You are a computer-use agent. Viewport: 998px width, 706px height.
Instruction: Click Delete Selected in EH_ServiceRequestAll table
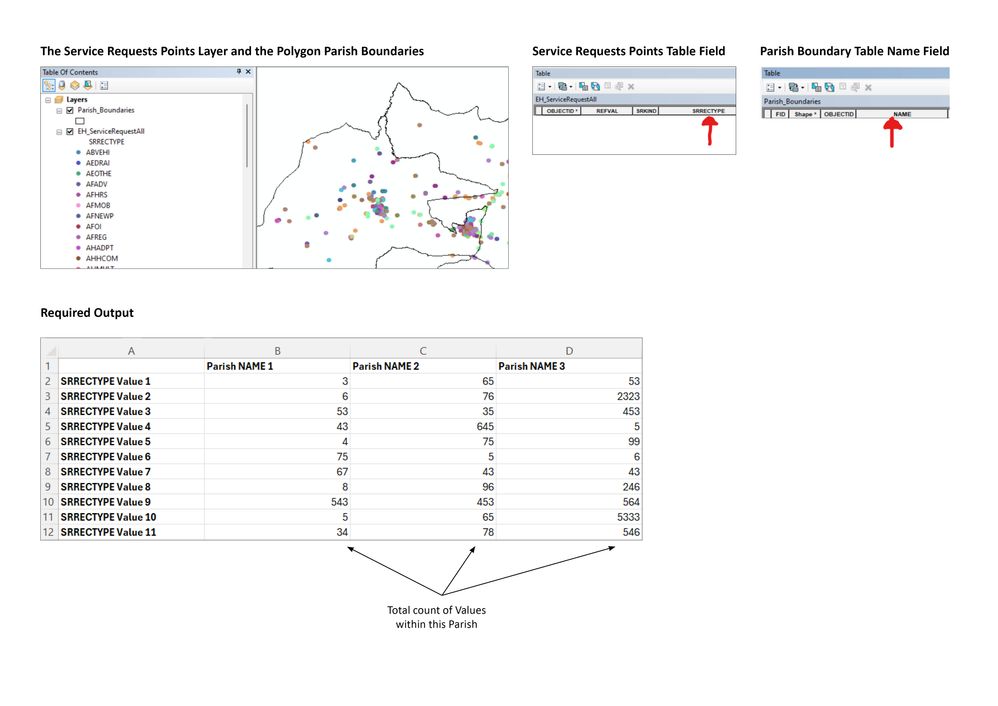pyautogui.click(x=631, y=87)
